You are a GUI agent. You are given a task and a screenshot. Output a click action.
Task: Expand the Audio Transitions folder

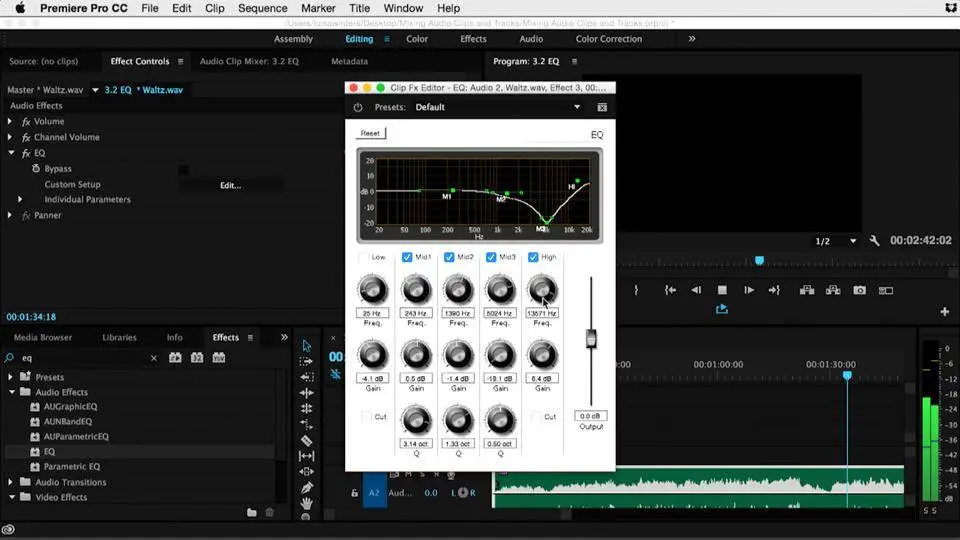pos(10,482)
